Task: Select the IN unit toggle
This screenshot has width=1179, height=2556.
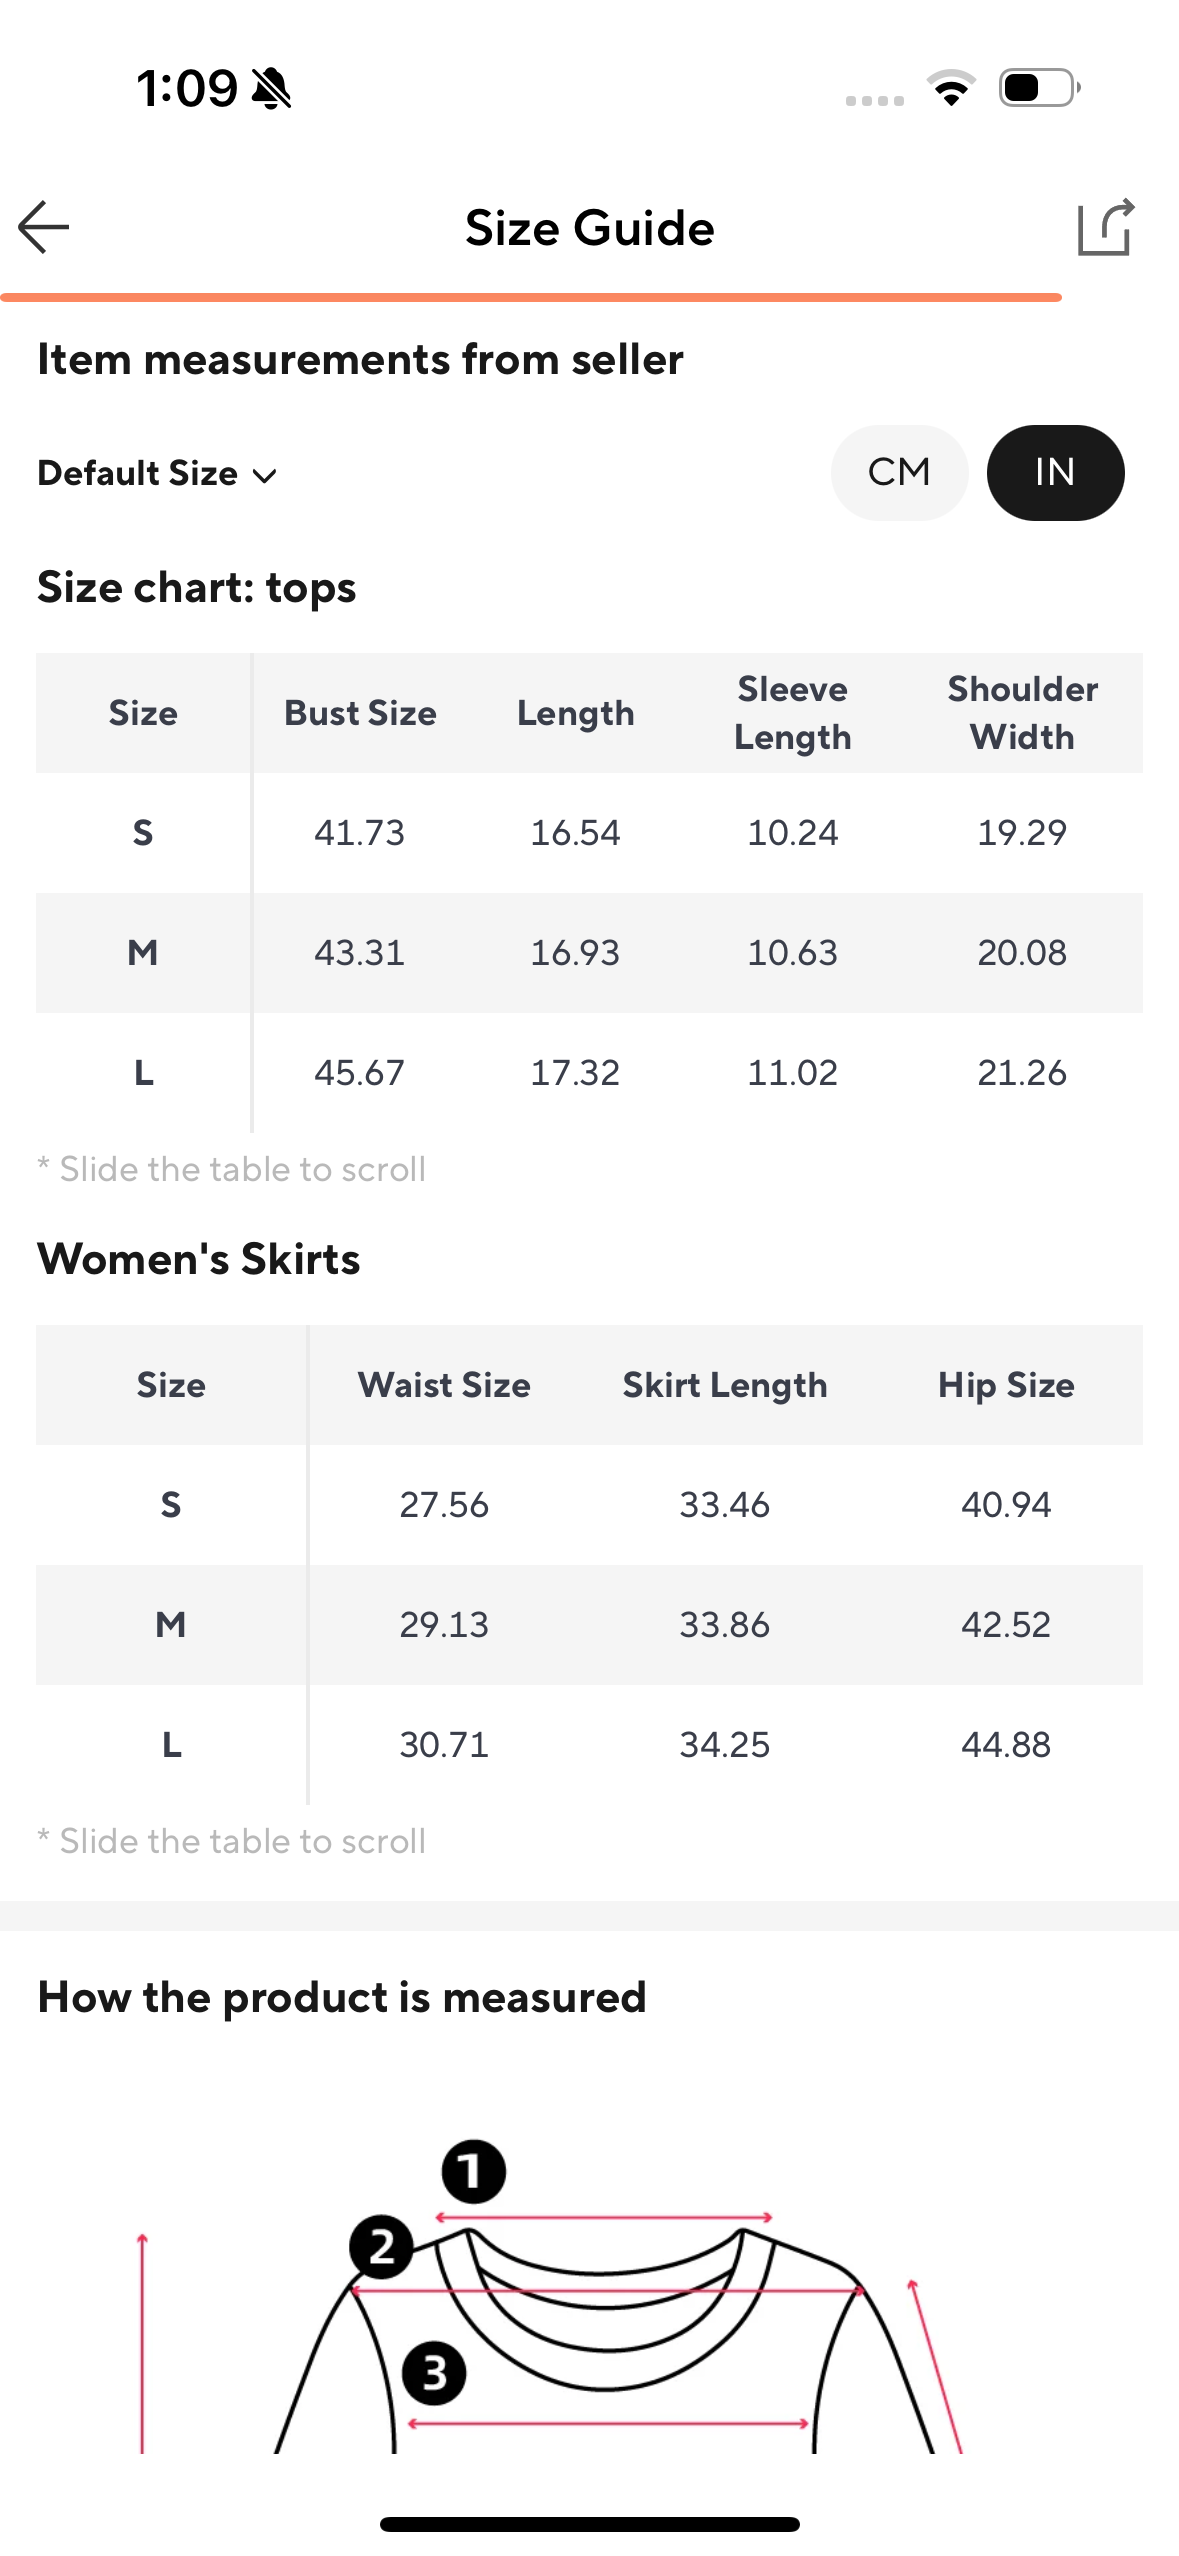Action: [x=1055, y=473]
